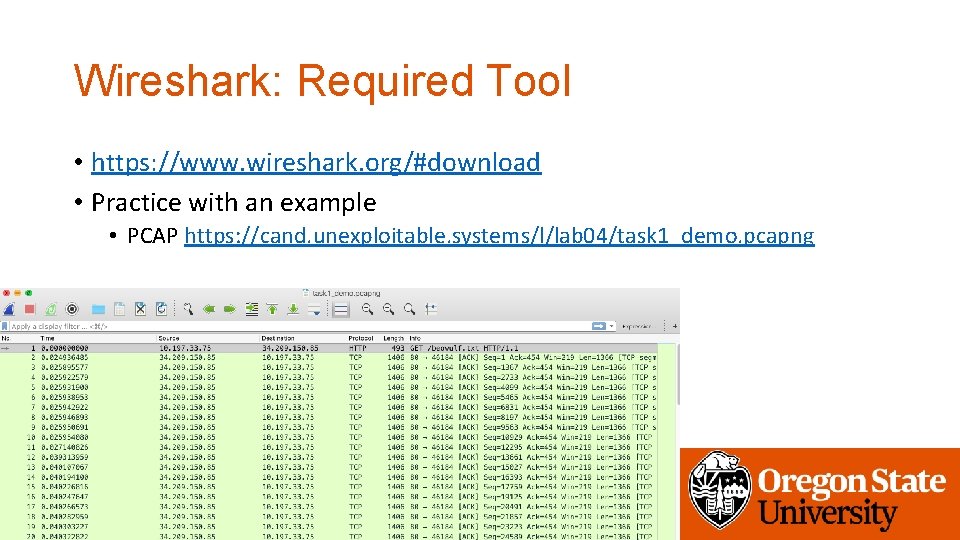Viewport: 960px width, 540px height.
Task: Apply display filter with the blue arrow button
Action: pos(599,326)
